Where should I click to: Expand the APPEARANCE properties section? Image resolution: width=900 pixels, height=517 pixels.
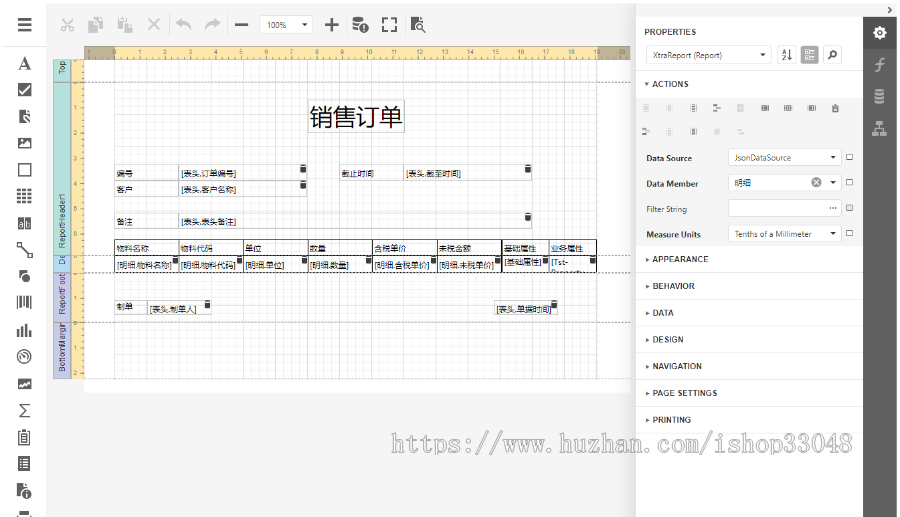680,259
